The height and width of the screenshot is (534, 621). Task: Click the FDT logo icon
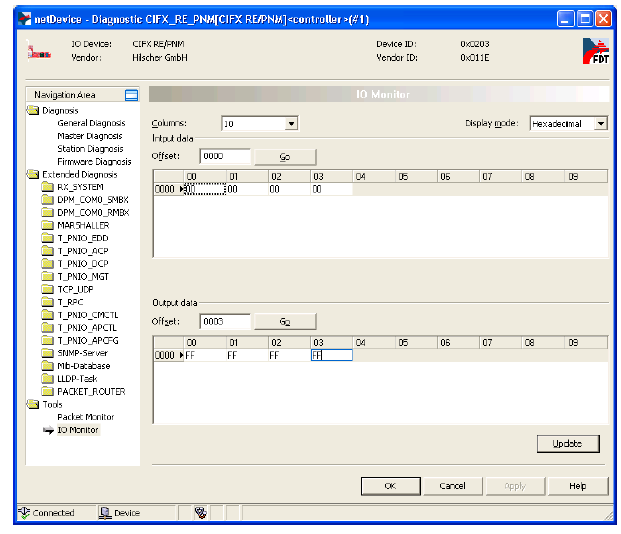(x=594, y=52)
